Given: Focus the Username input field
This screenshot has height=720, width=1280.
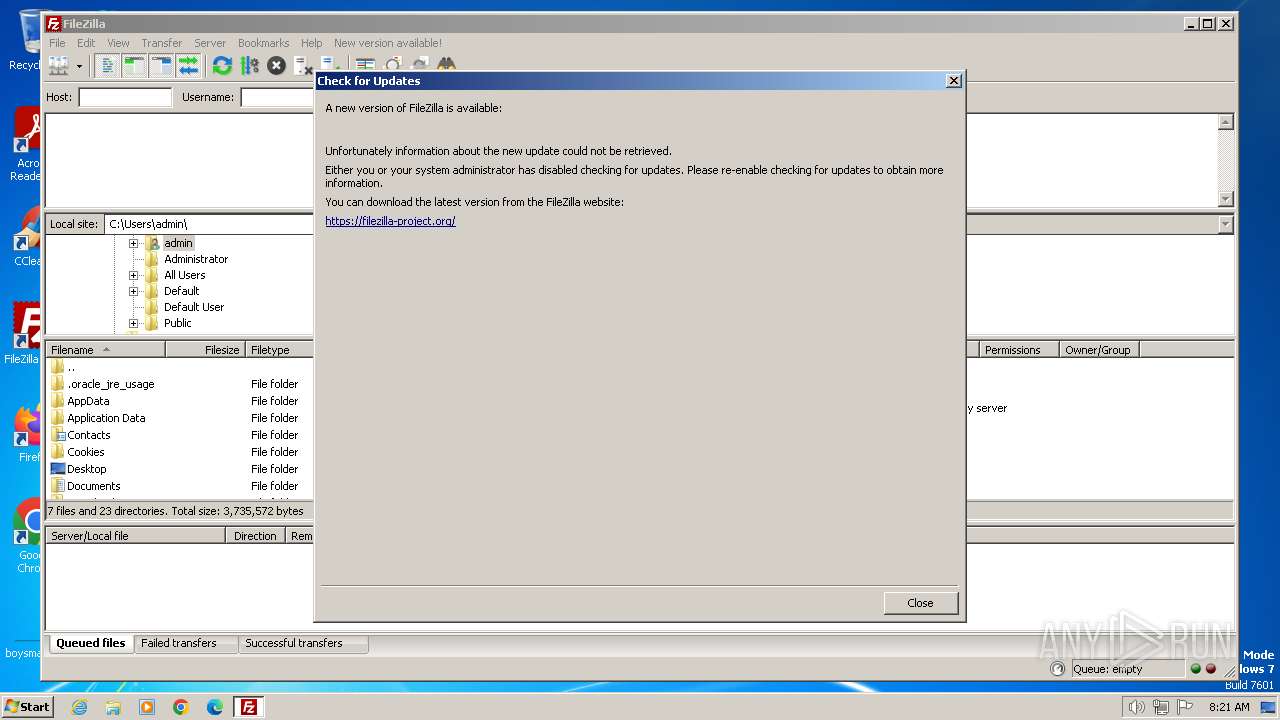Looking at the screenshot, I should (277, 97).
